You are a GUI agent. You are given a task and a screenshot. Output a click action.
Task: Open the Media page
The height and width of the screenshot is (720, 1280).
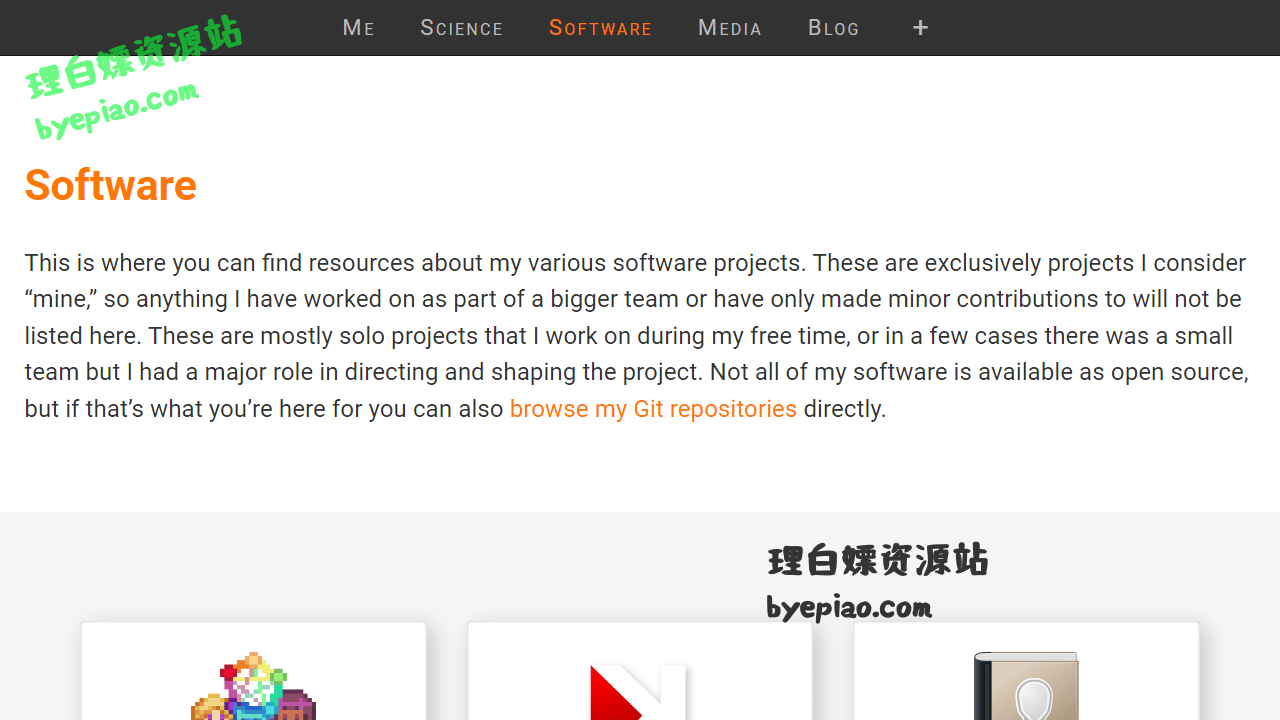pyautogui.click(x=730, y=28)
